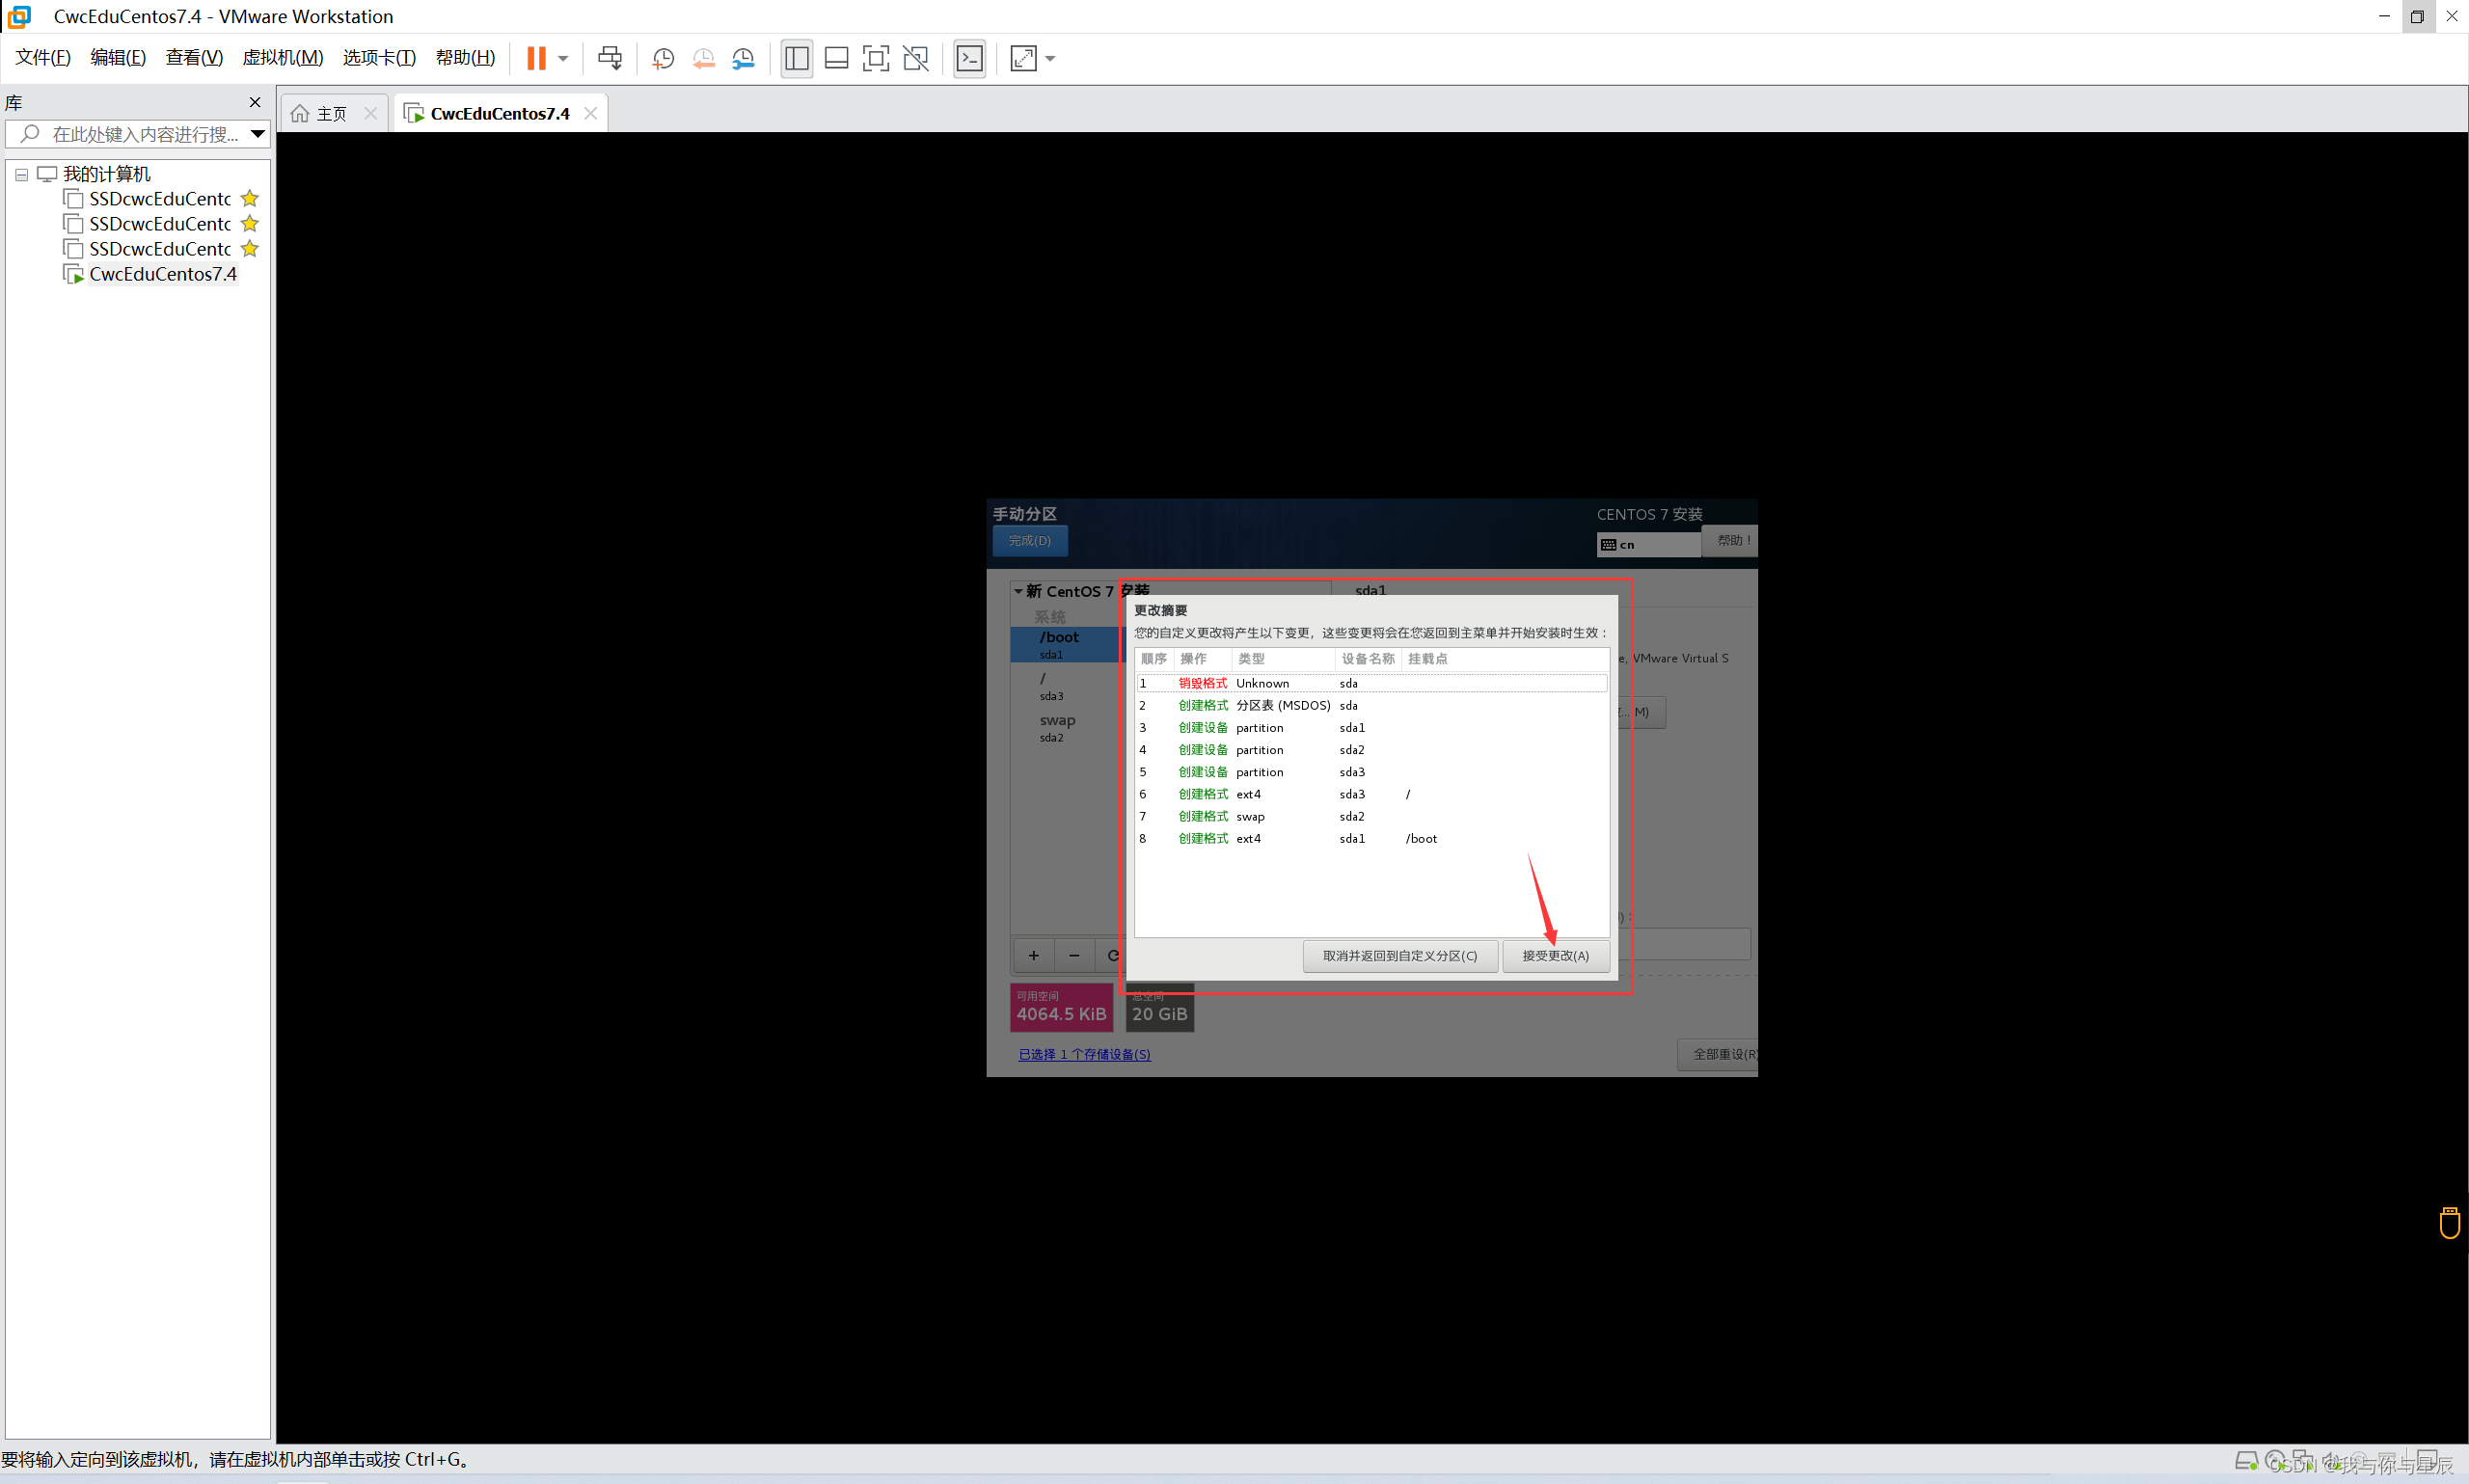Toggle thumbnail bar view

coord(836,58)
